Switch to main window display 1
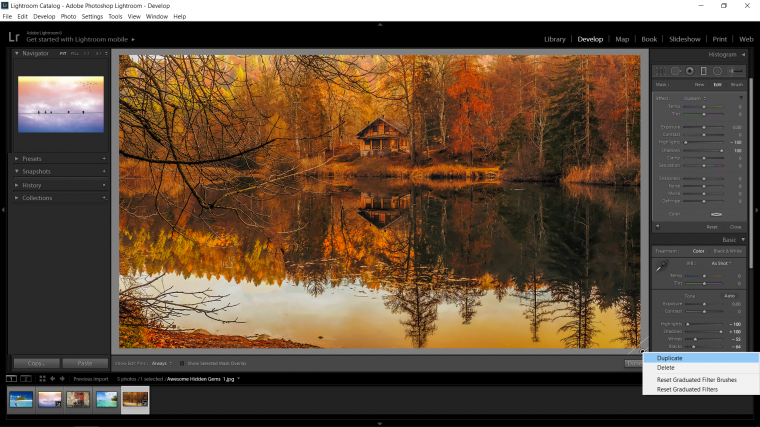760x427 pixels. [x=11, y=379]
